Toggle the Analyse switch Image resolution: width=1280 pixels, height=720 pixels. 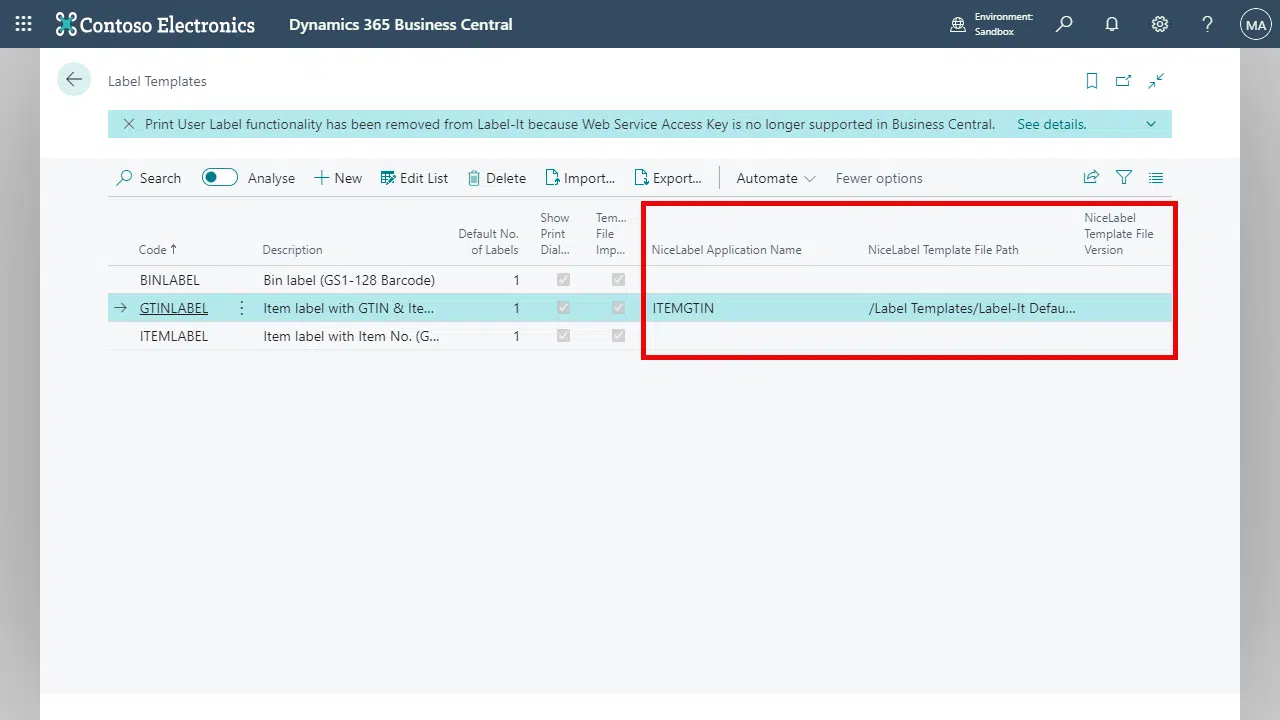tap(219, 178)
